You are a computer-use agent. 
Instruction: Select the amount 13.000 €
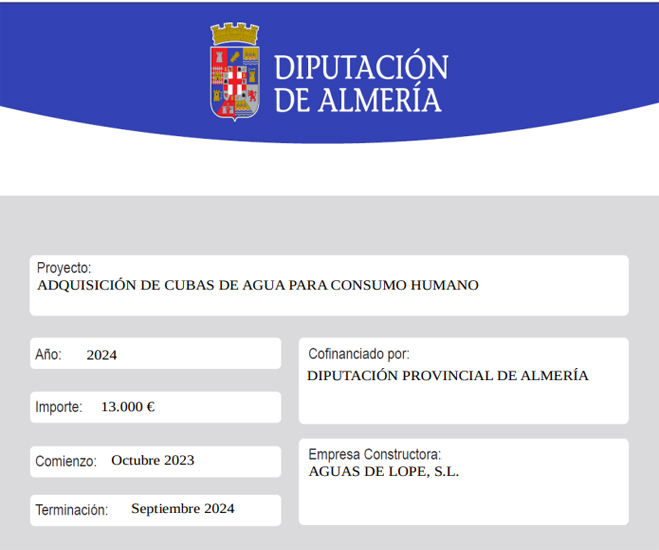pyautogui.click(x=128, y=406)
